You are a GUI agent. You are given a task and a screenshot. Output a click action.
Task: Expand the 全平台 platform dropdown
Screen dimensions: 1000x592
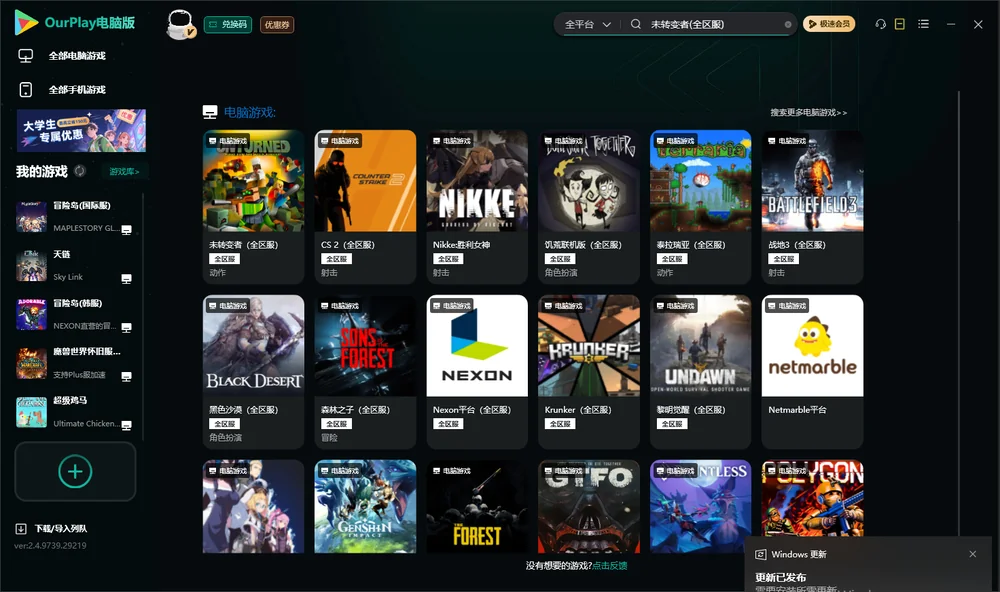tap(587, 24)
